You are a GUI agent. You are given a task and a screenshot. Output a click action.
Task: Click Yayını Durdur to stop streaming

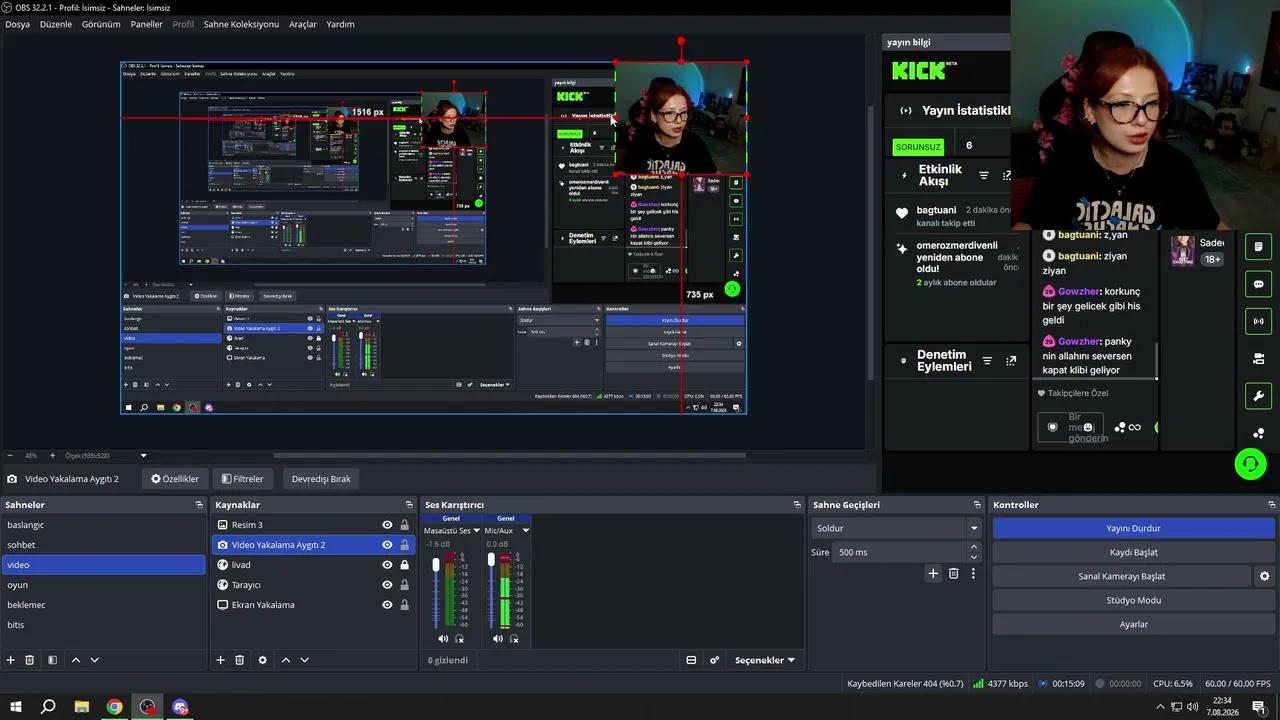pyautogui.click(x=1133, y=528)
